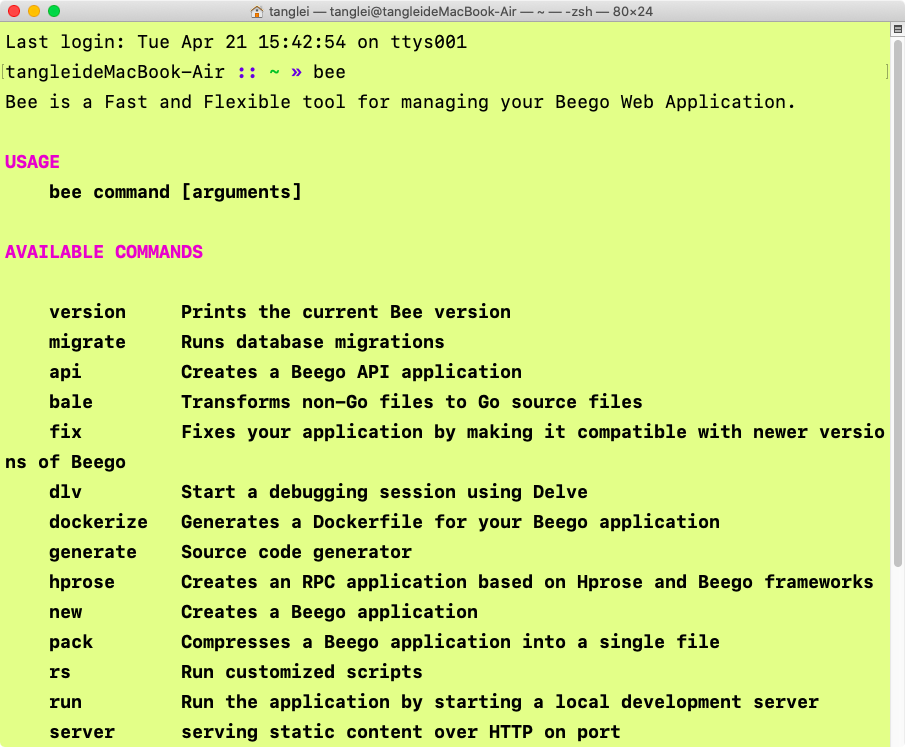The height and width of the screenshot is (747, 905).
Task: Click the 'AVAILABLE COMMANDS' heading
Action: 104,252
